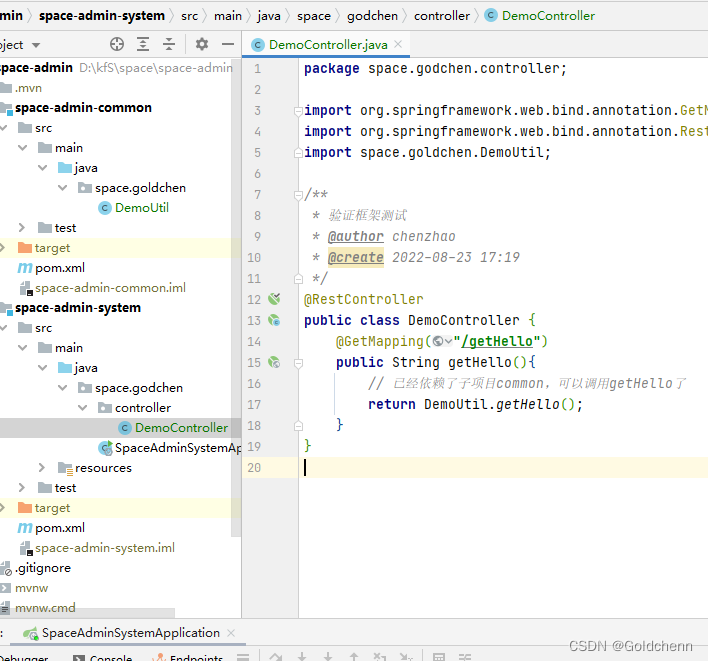Click the godchen breadcrumb in navigation bar

[x=371, y=15]
